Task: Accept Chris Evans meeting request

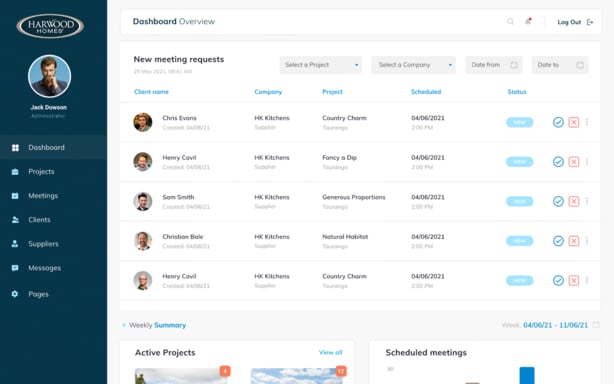Action: pyautogui.click(x=558, y=122)
